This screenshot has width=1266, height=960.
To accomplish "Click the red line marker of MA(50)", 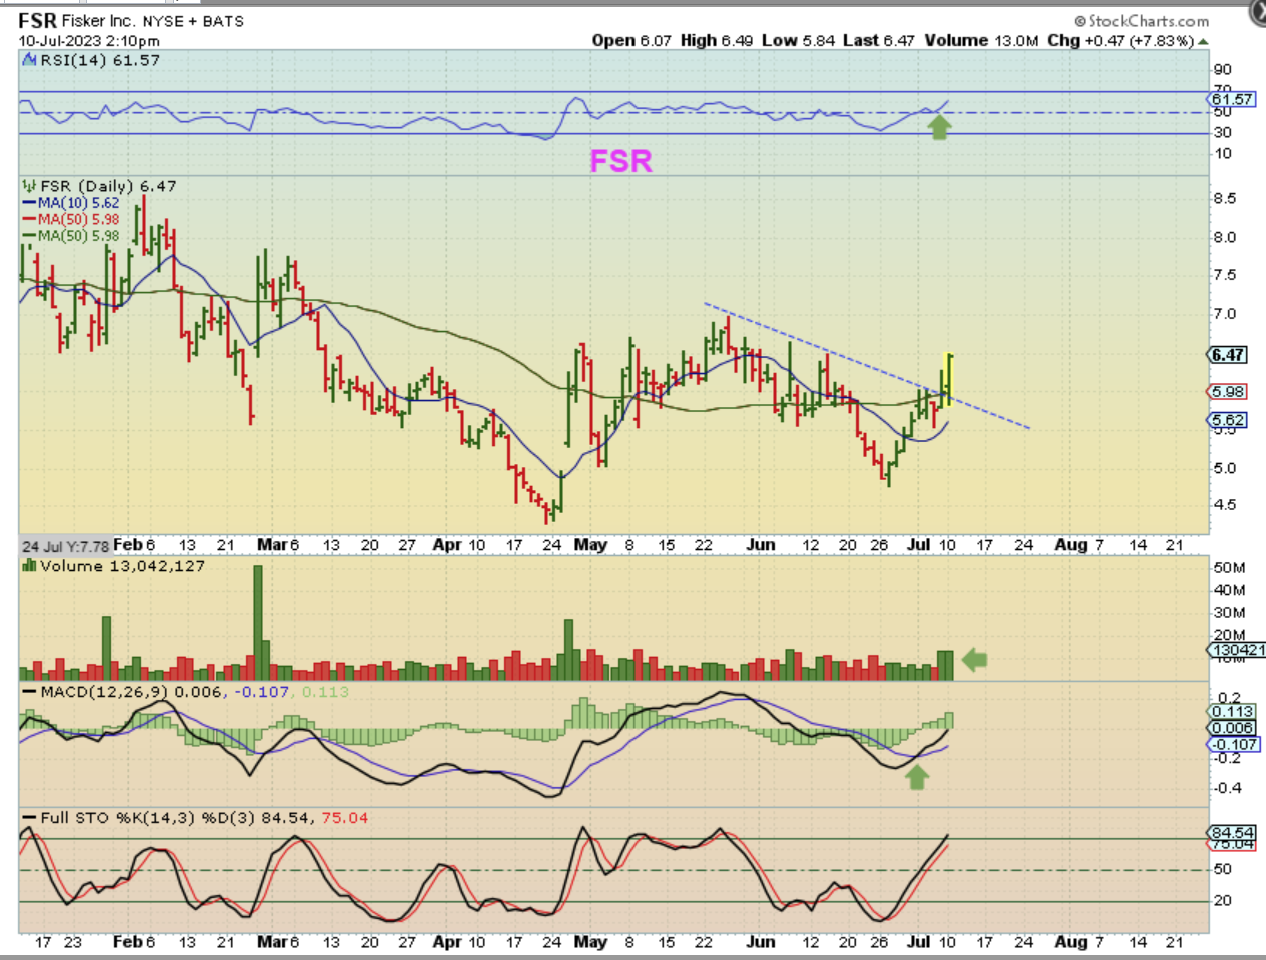I will [x=29, y=220].
